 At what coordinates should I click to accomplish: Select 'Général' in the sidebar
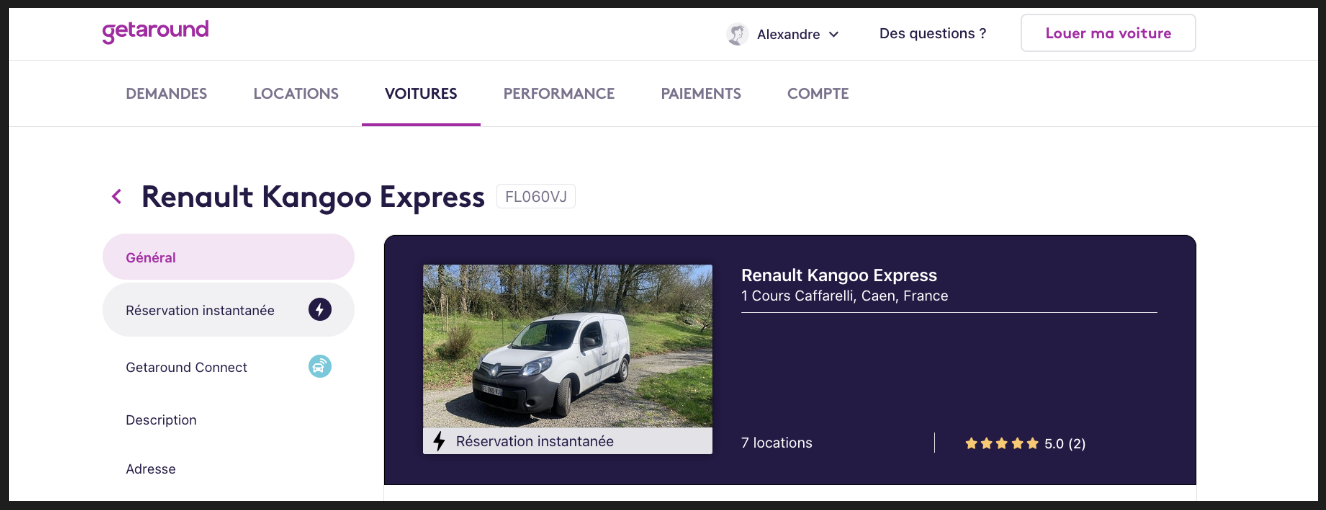tap(228, 257)
